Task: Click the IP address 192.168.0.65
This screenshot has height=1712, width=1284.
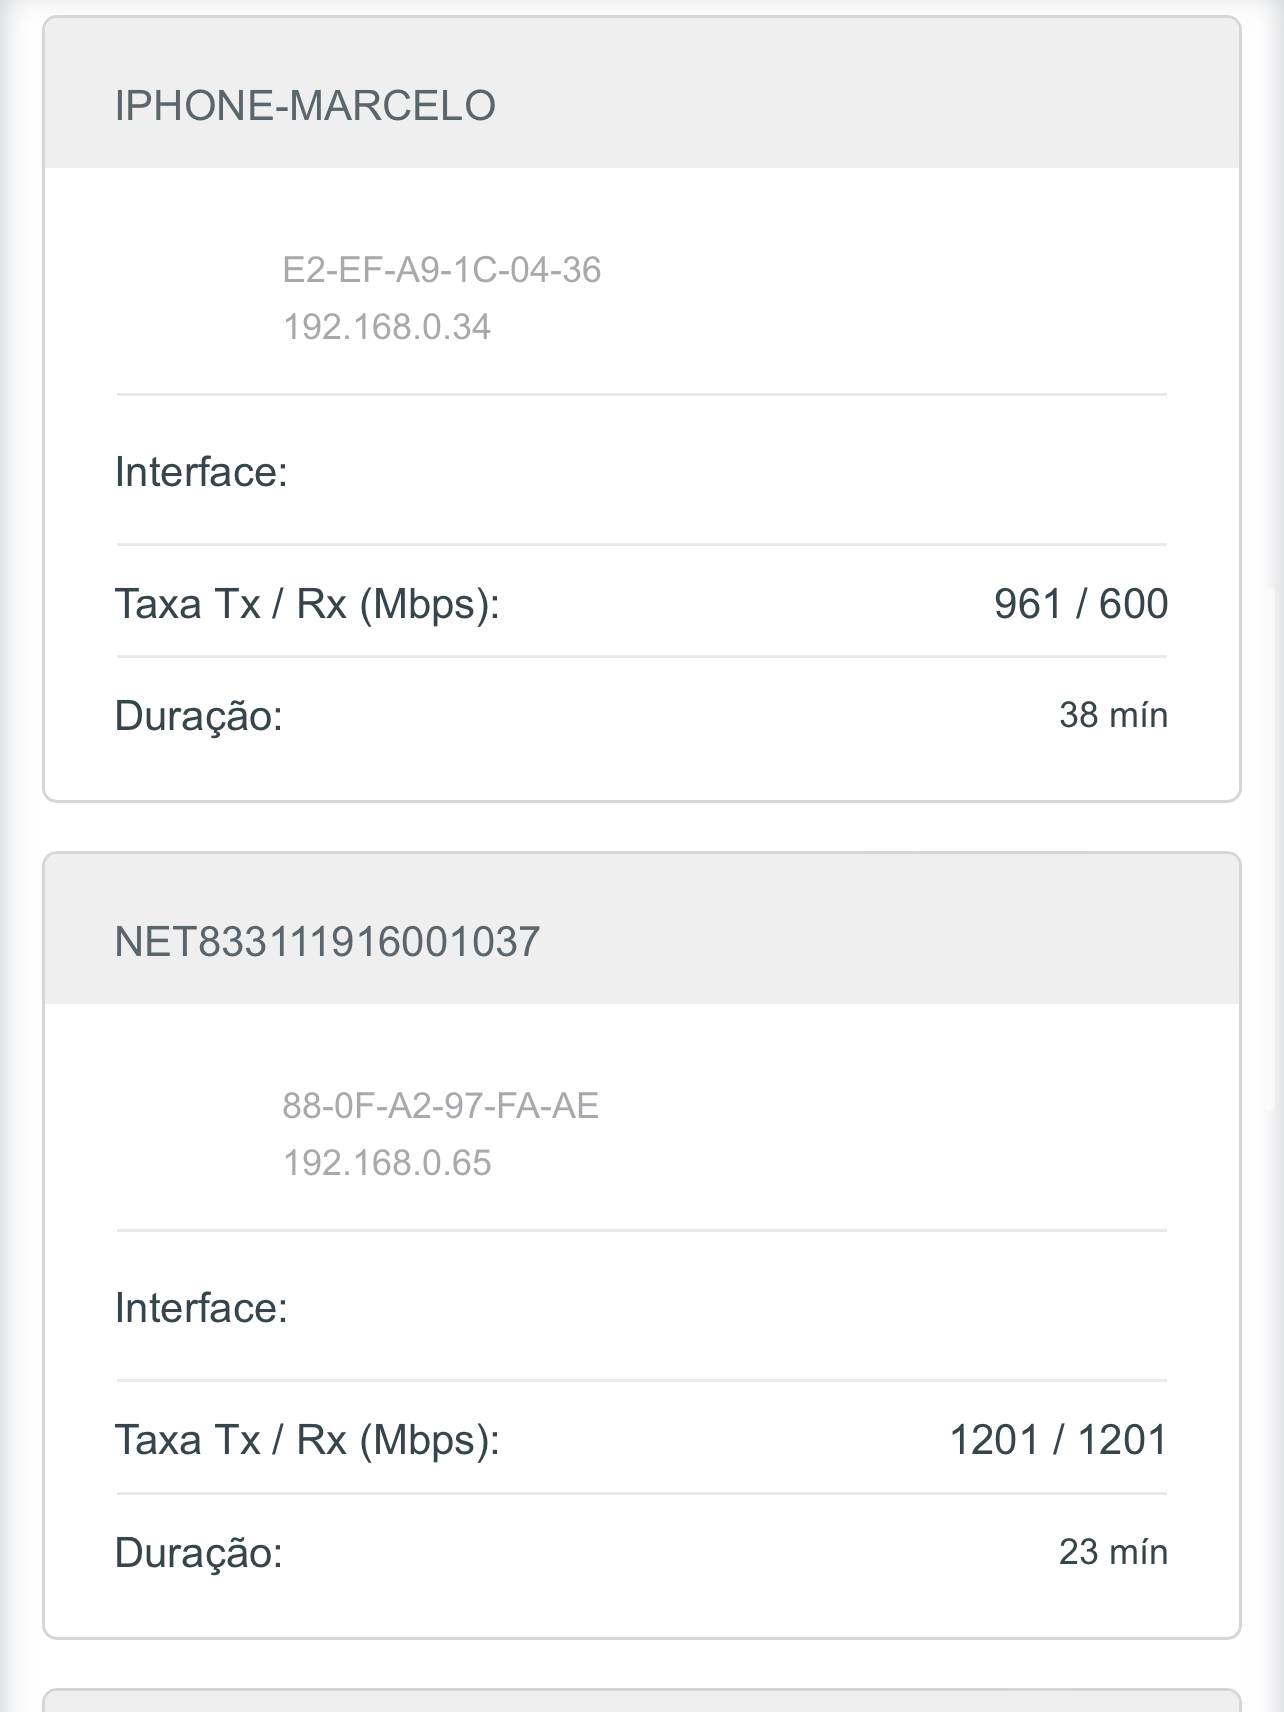Action: tap(387, 1163)
